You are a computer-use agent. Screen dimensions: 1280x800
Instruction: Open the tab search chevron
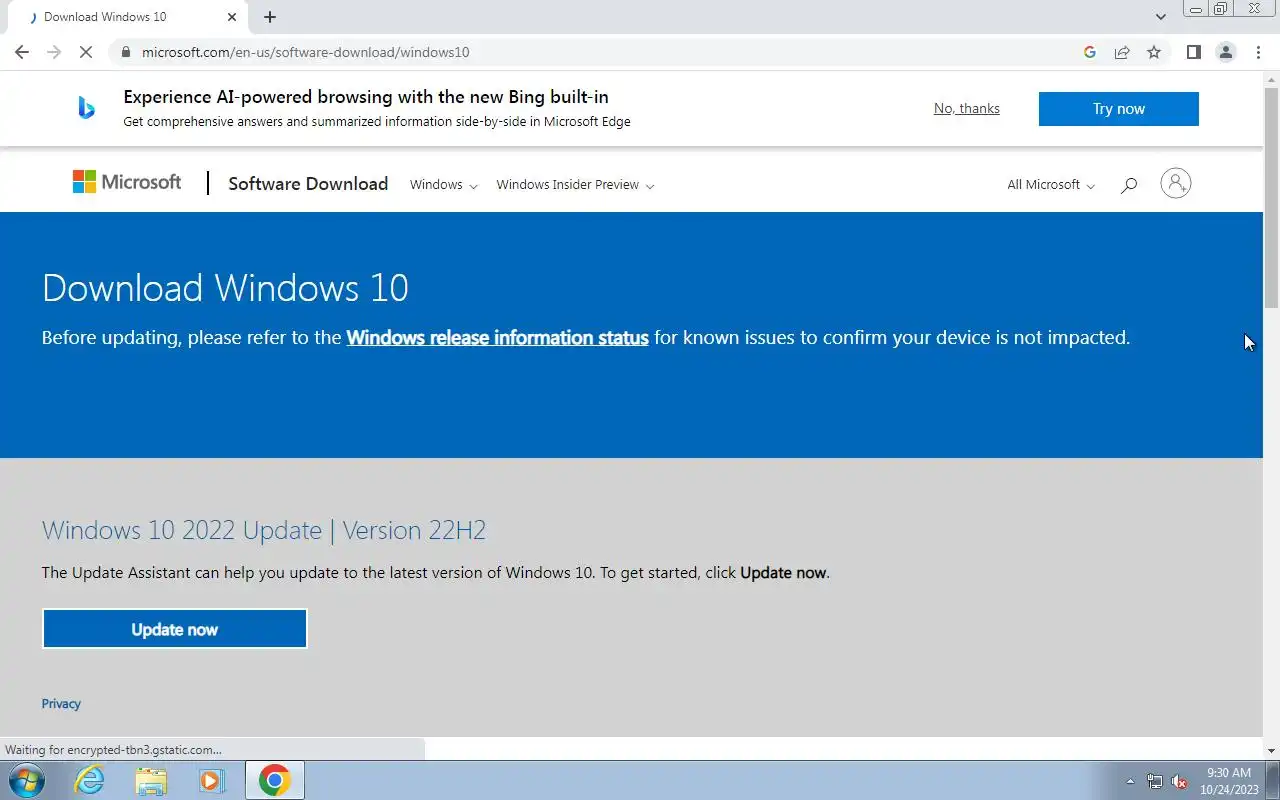point(1160,17)
